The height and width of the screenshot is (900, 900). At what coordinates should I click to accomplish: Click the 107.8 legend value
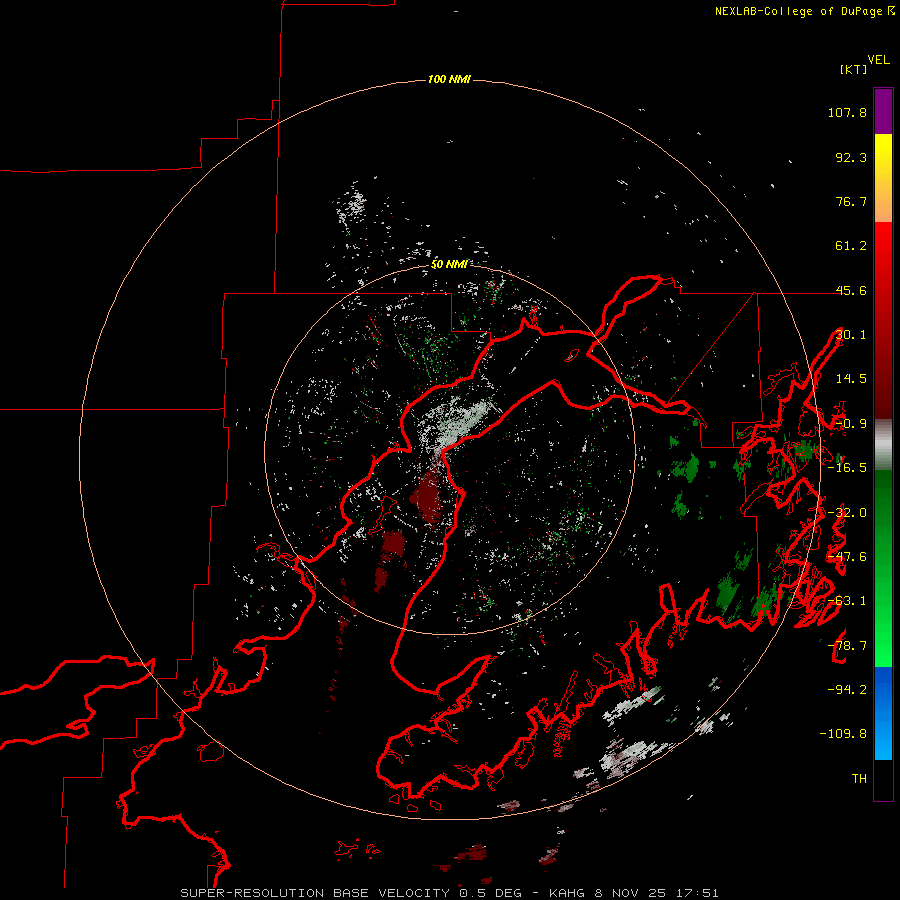click(x=847, y=112)
